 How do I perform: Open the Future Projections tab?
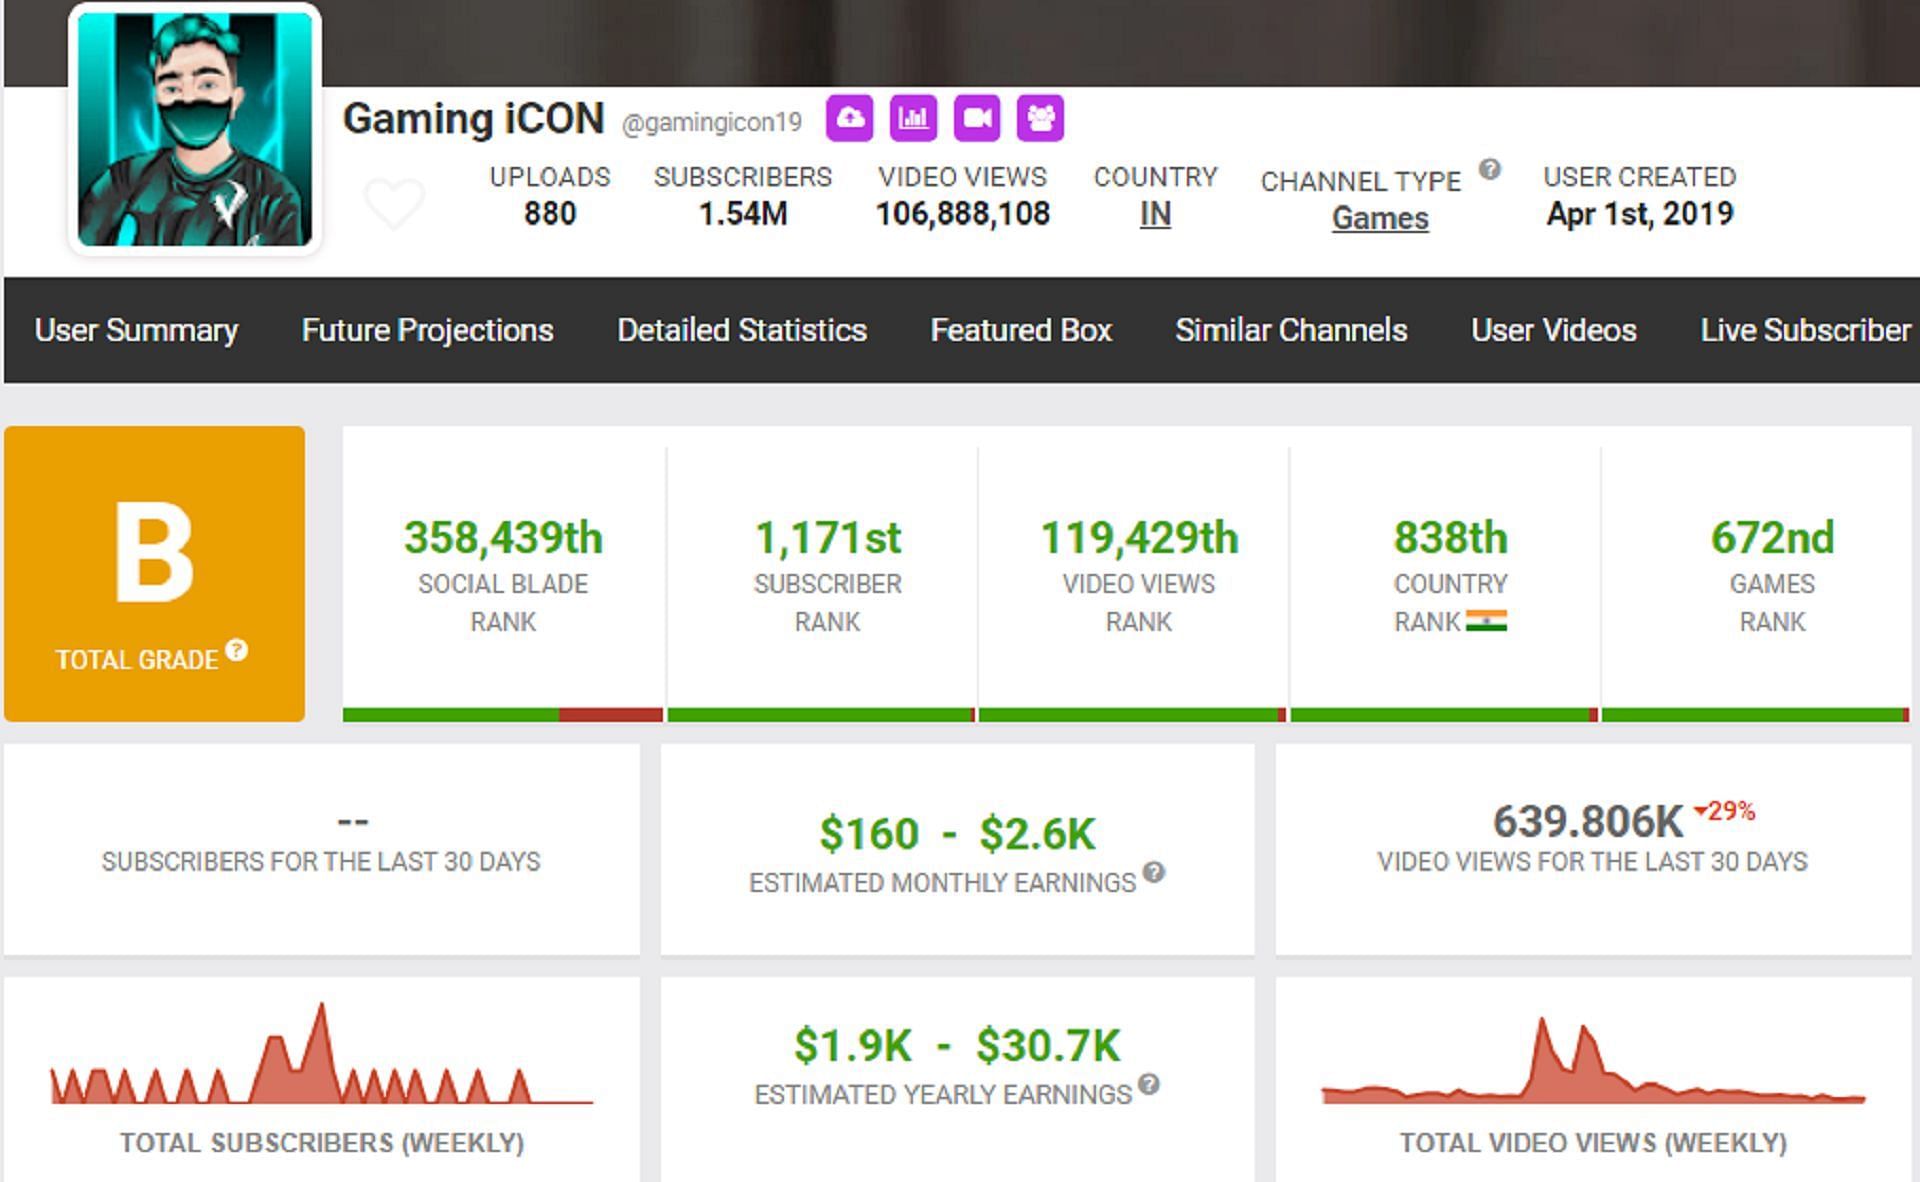point(427,330)
